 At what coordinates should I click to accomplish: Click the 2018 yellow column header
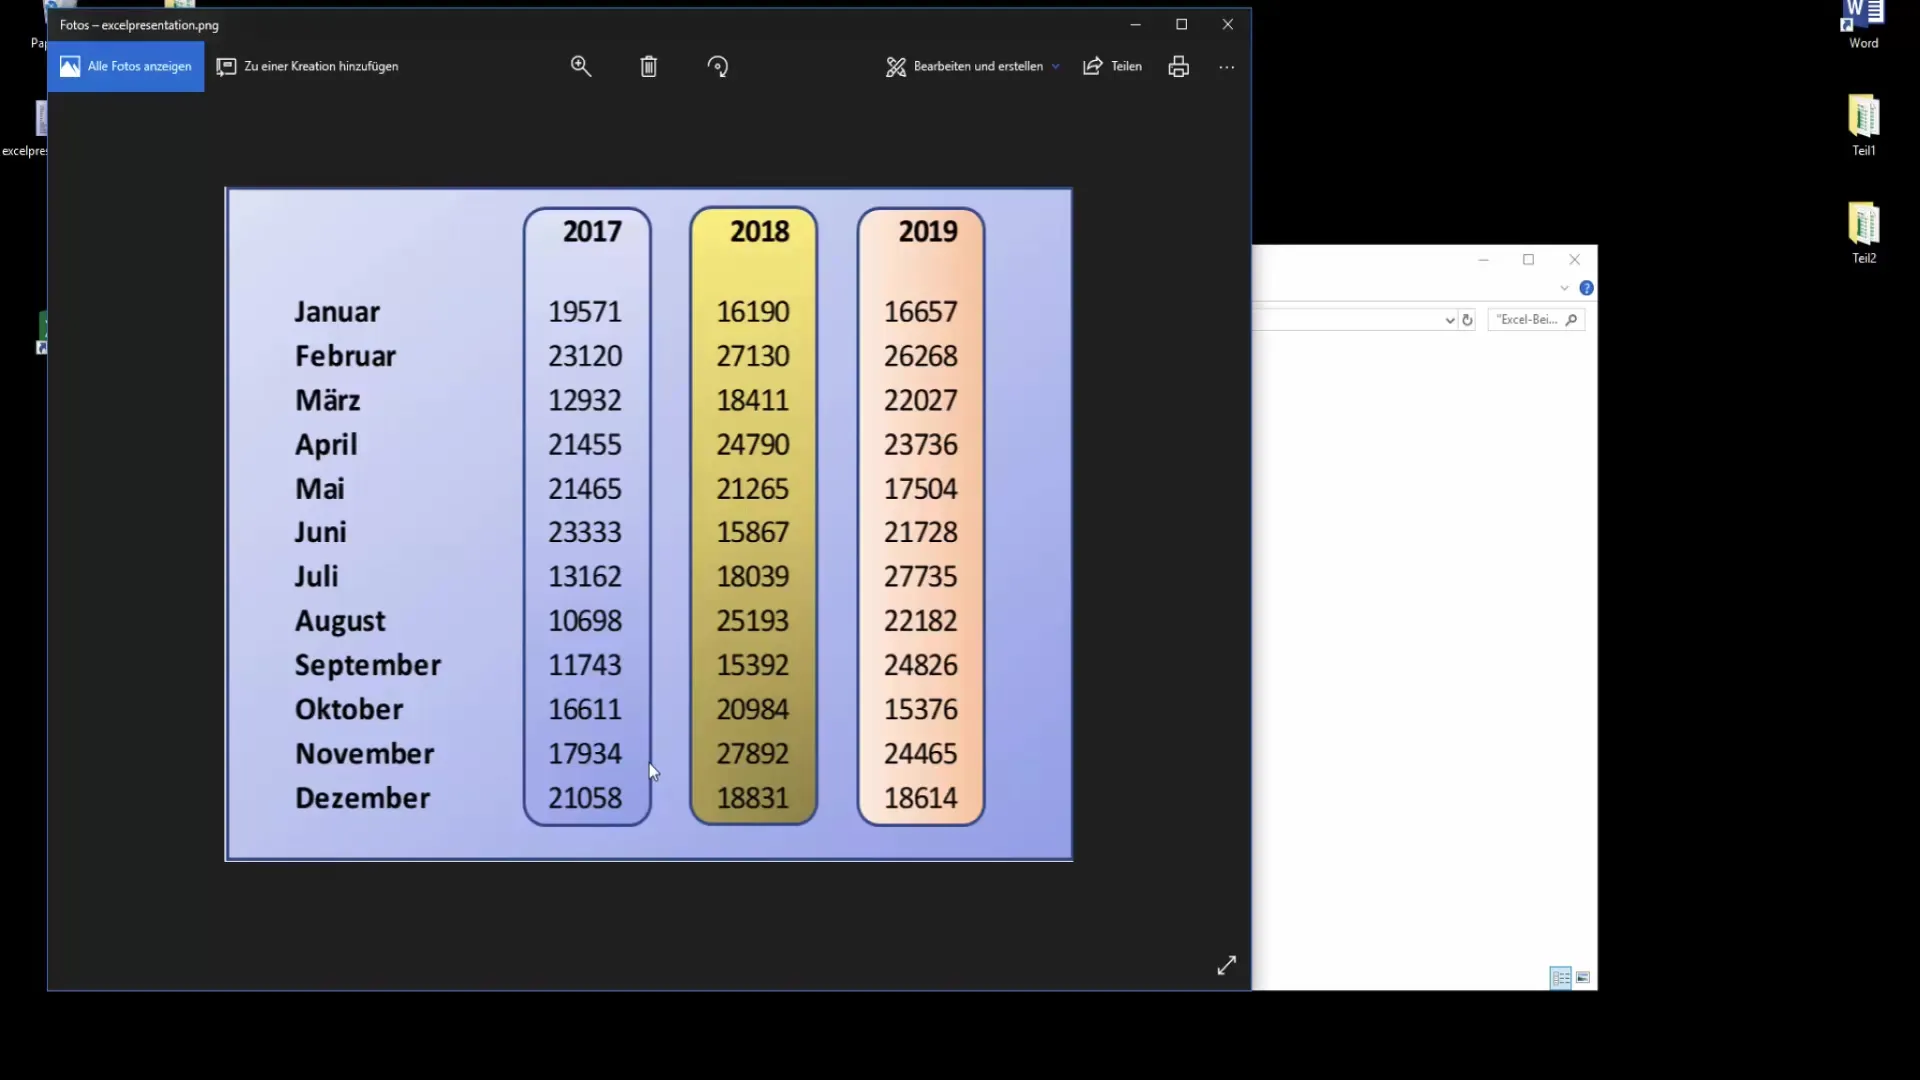pyautogui.click(x=758, y=231)
